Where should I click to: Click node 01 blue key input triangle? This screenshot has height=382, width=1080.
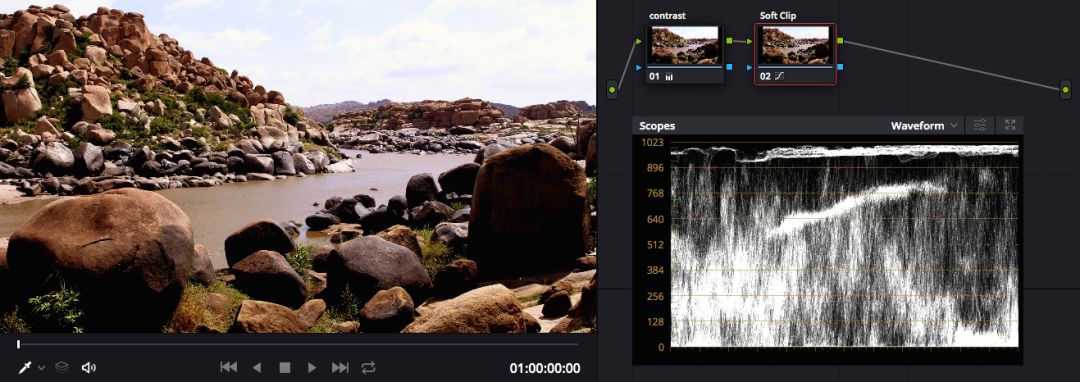click(638, 67)
